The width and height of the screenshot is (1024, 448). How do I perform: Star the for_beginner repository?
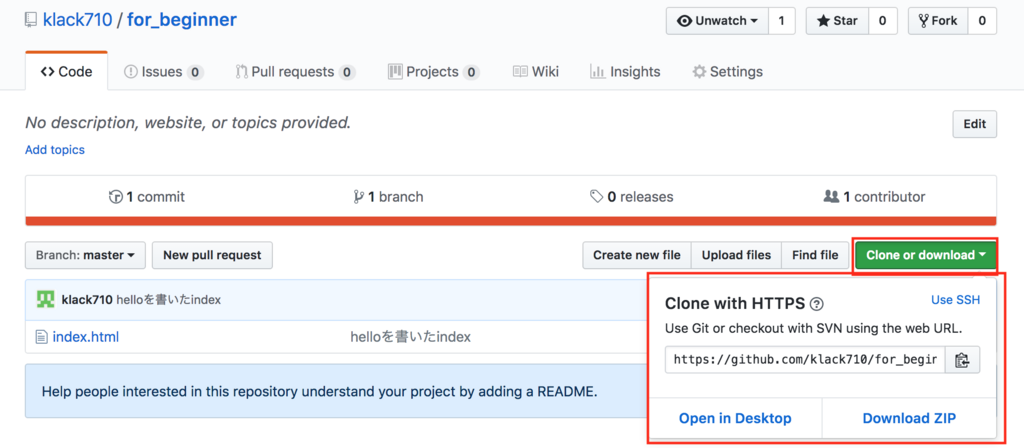coord(837,21)
